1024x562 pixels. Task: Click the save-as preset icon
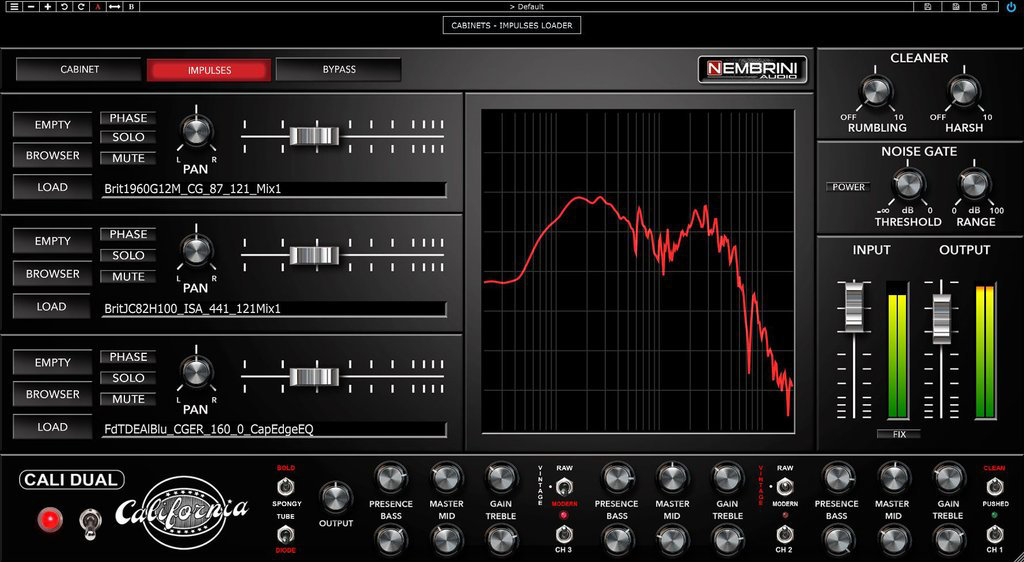click(956, 7)
